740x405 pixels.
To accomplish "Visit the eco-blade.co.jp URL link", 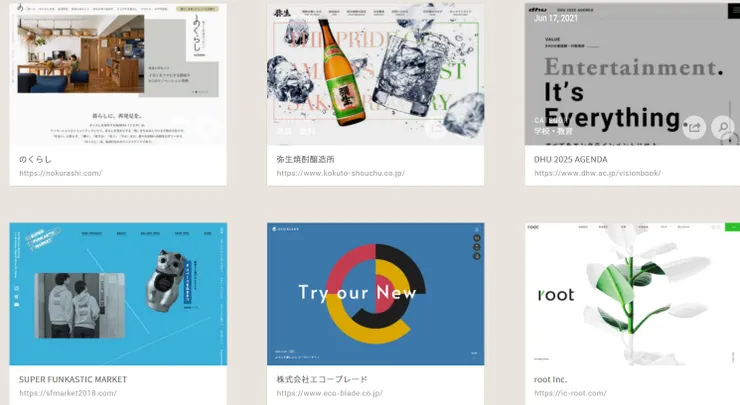I will [329, 393].
